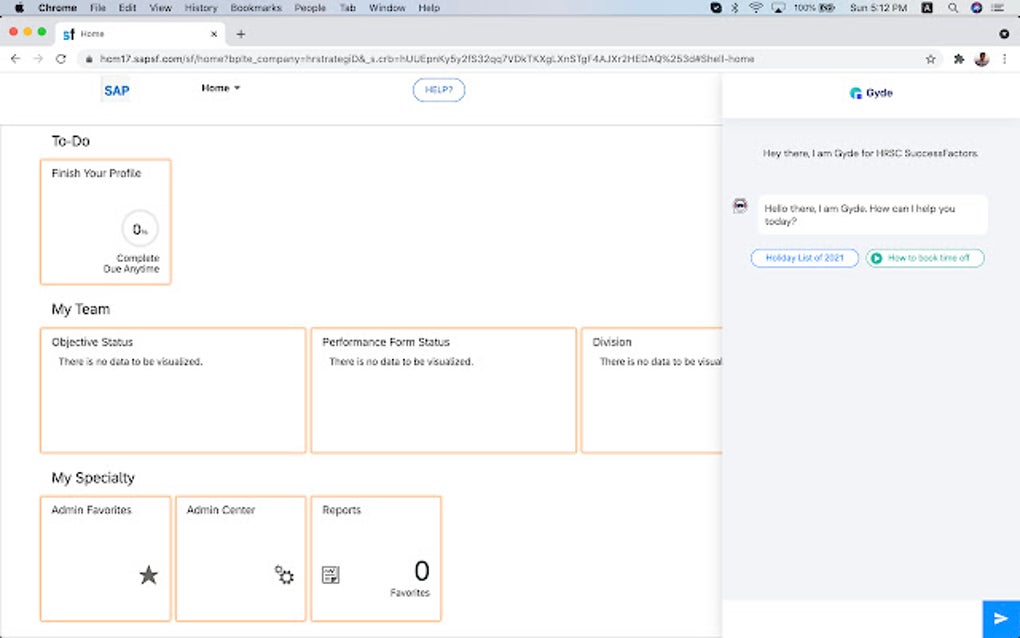
Task: Click the Admin Favorites star icon
Action: (149, 575)
